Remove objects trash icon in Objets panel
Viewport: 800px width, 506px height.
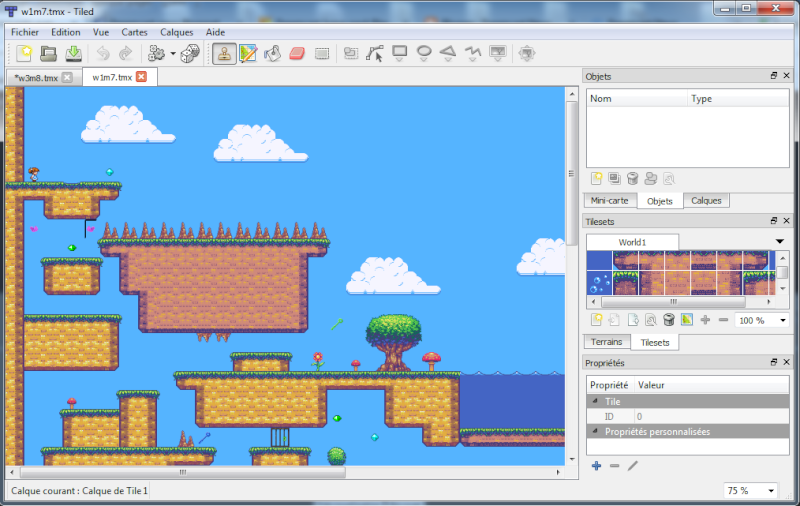pyautogui.click(x=633, y=179)
